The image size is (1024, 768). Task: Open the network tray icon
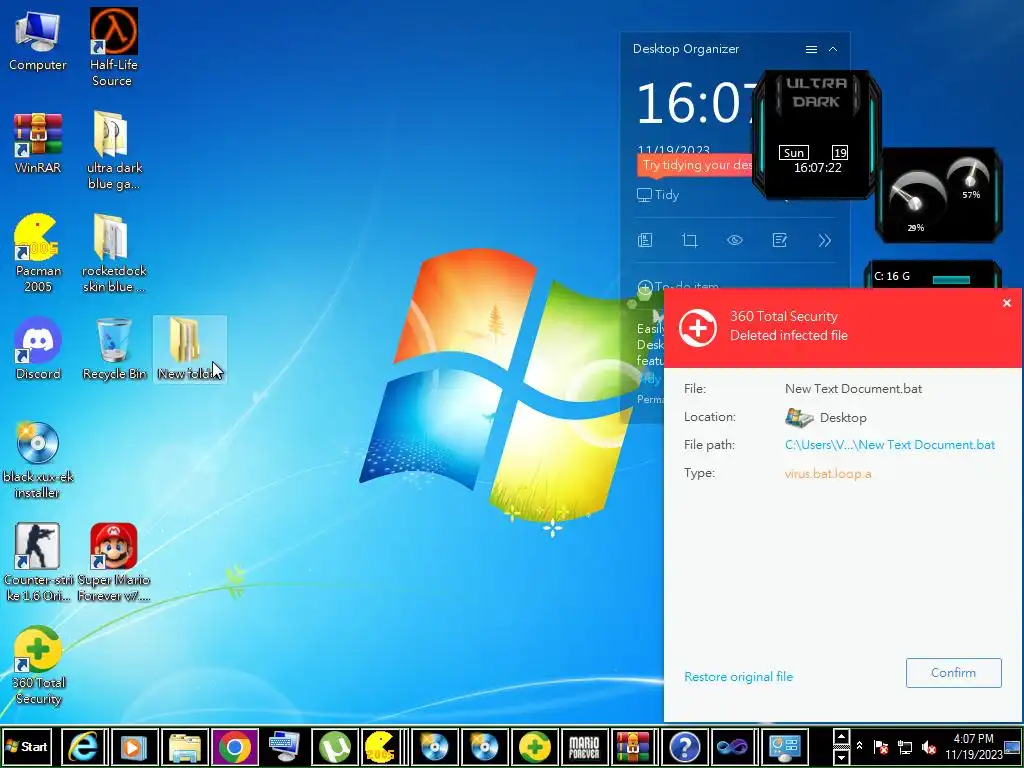point(905,746)
